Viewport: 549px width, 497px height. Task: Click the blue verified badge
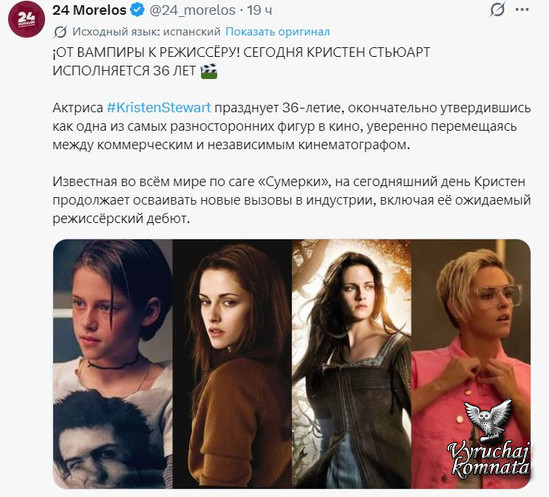click(137, 10)
